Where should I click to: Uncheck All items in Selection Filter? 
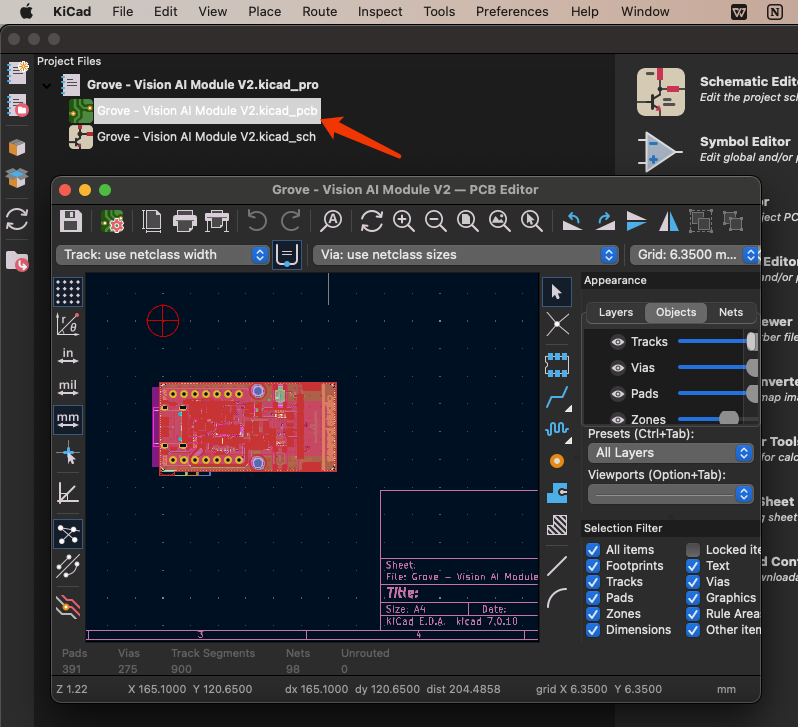[593, 550]
